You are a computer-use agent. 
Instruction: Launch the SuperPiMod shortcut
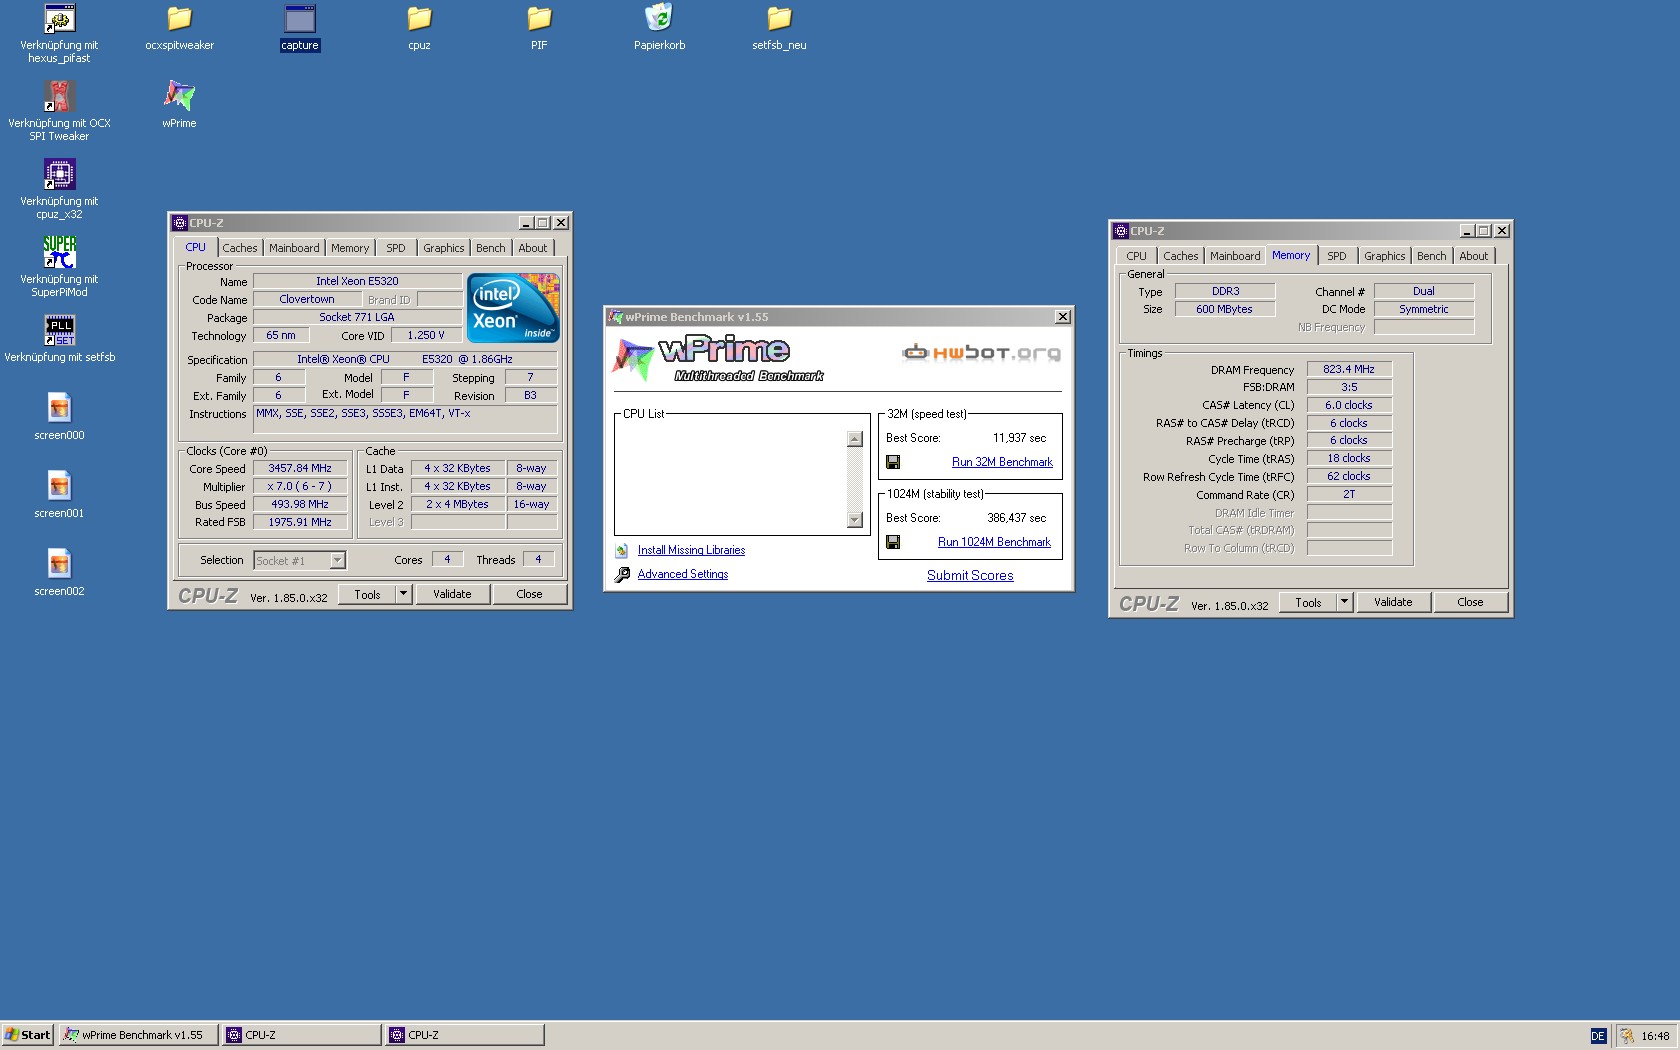59,253
